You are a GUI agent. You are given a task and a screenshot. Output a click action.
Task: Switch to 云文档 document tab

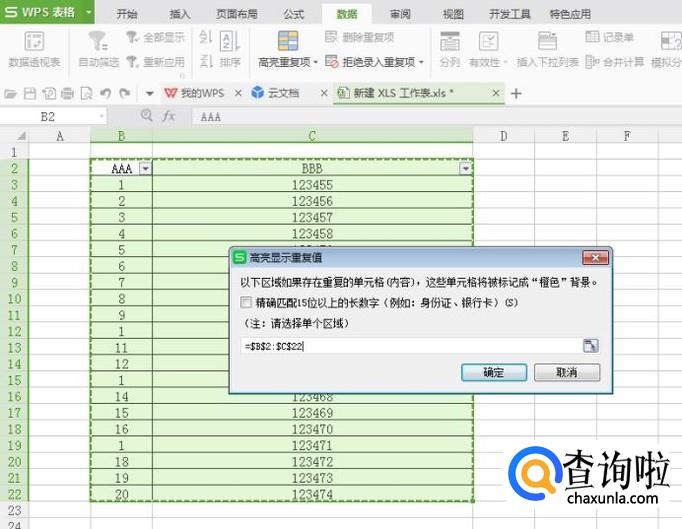[x=276, y=93]
